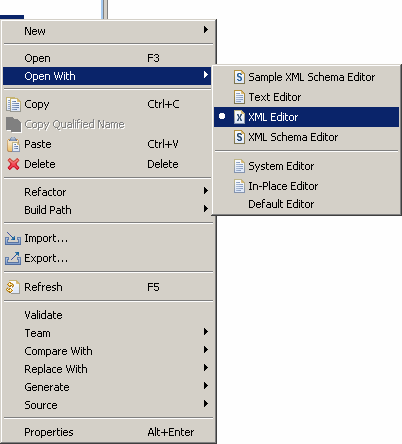Click the Paste clipboard icon

click(x=13, y=144)
